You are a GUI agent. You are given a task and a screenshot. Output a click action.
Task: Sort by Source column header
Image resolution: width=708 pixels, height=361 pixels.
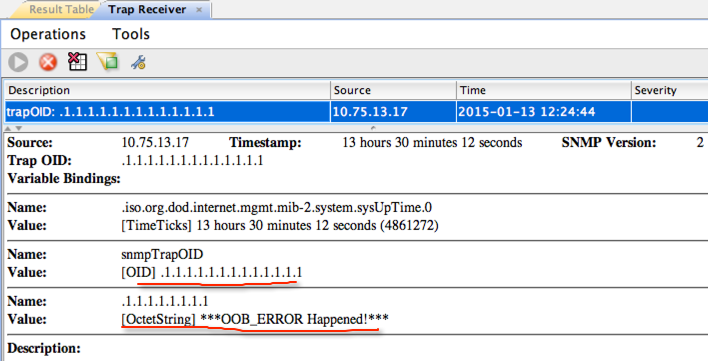point(393,90)
